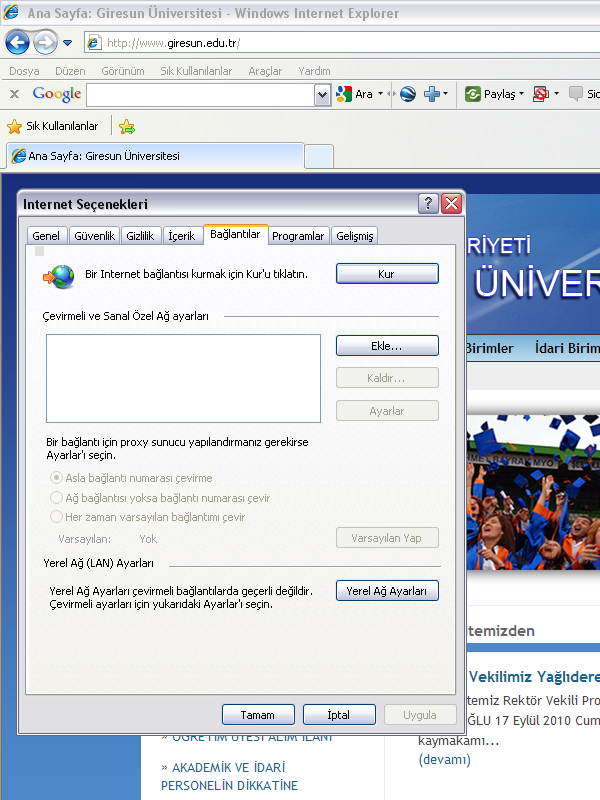Select 'Her zaman varsayılan bağlantımı çevir' option
Image resolution: width=600 pixels, height=800 pixels.
point(57,517)
